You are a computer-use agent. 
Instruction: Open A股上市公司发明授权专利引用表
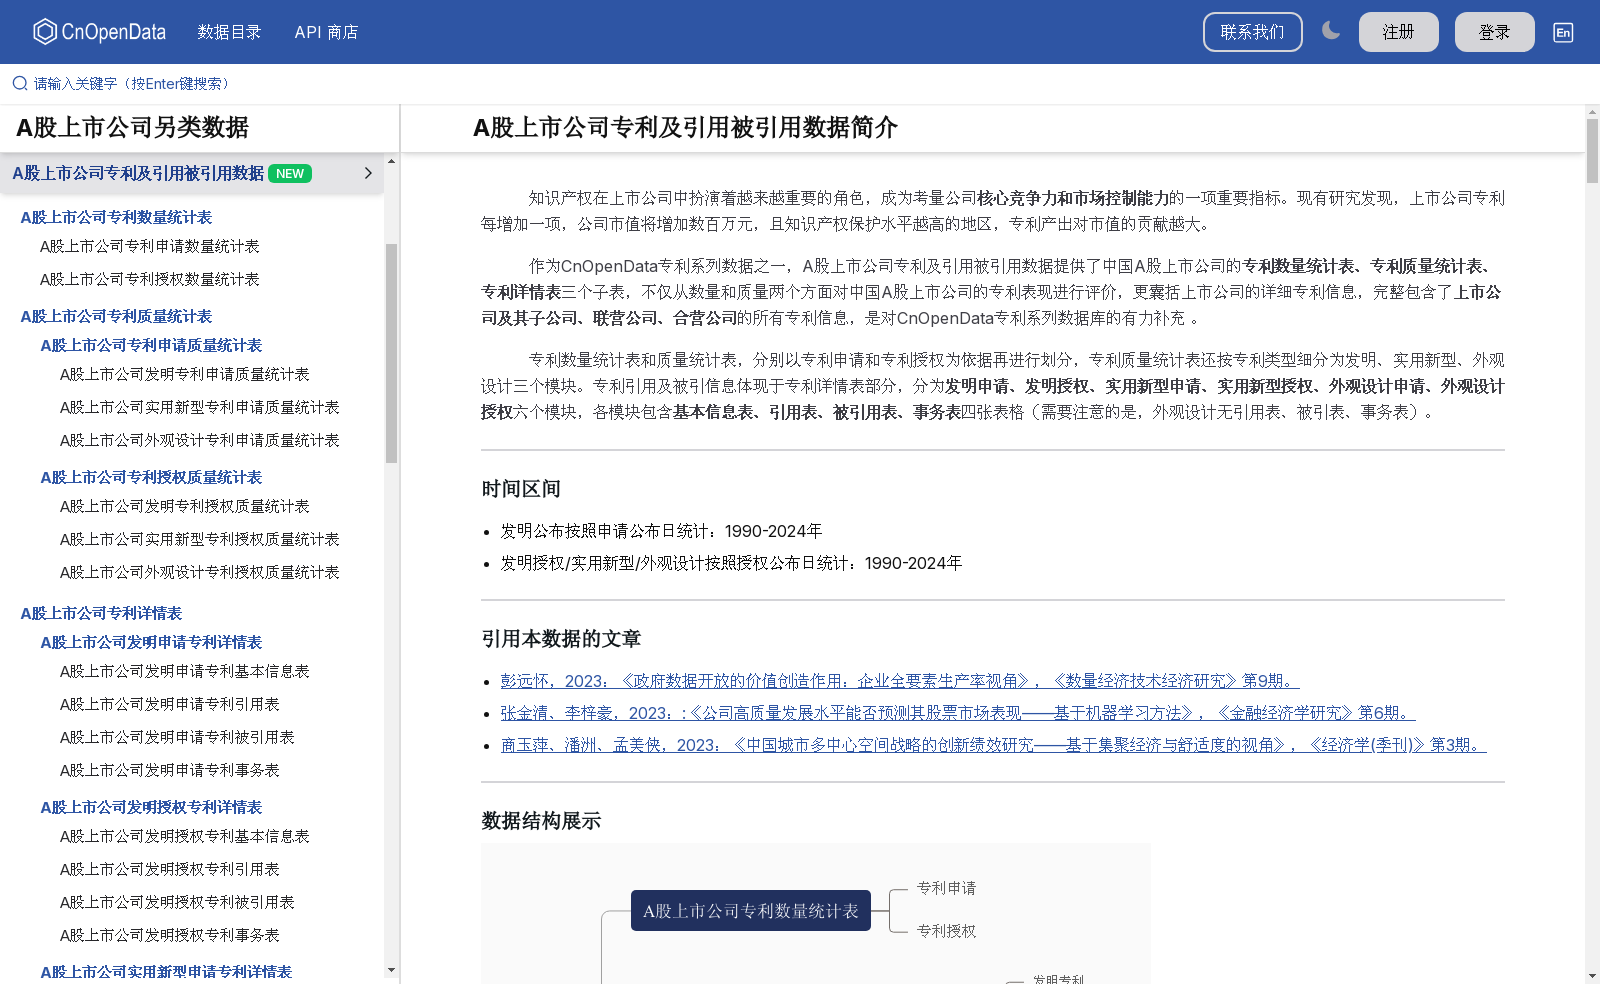(x=169, y=869)
